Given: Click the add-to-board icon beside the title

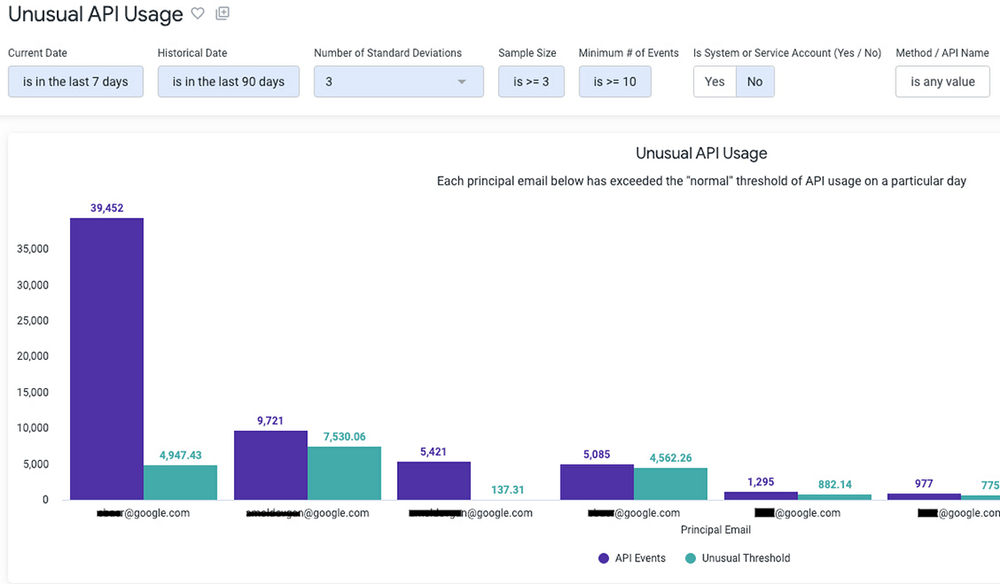Looking at the screenshot, I should (x=223, y=13).
